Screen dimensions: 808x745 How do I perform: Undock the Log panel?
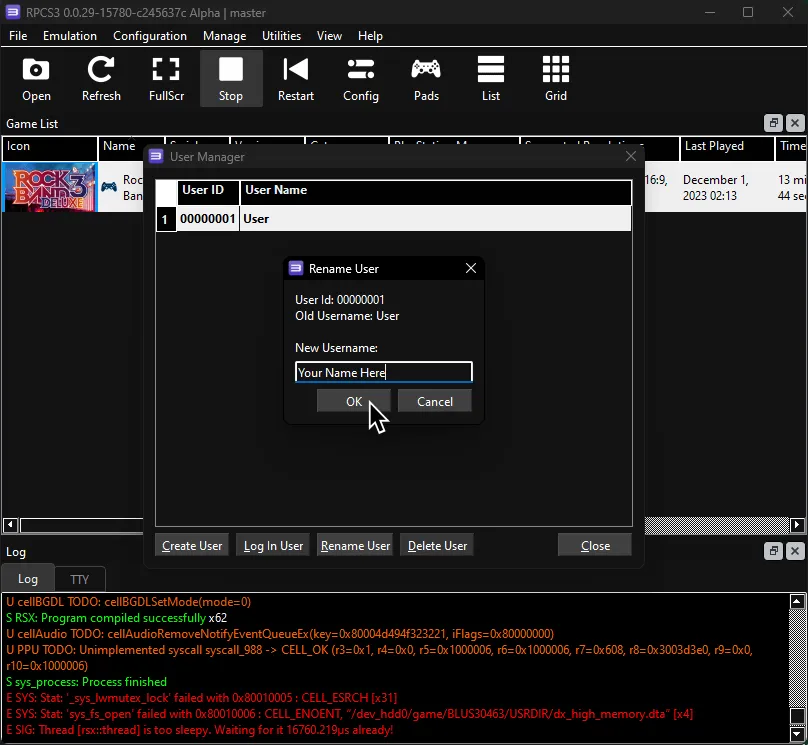coord(773,551)
